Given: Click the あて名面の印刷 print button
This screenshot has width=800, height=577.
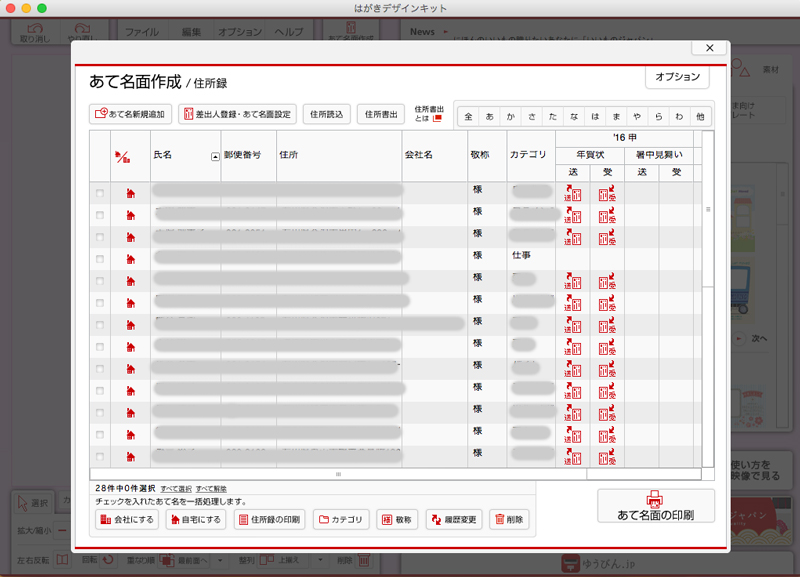Looking at the screenshot, I should (x=656, y=506).
